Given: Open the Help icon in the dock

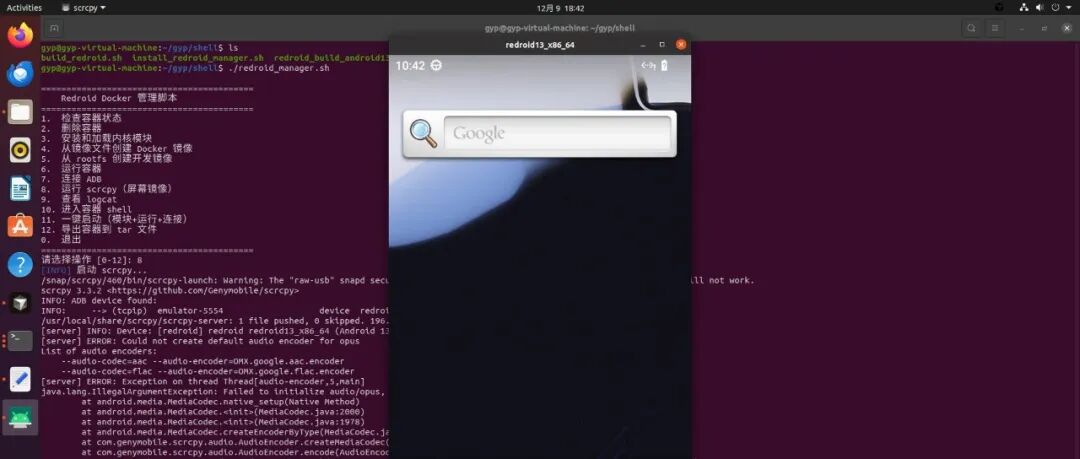Looking at the screenshot, I should pyautogui.click(x=20, y=264).
